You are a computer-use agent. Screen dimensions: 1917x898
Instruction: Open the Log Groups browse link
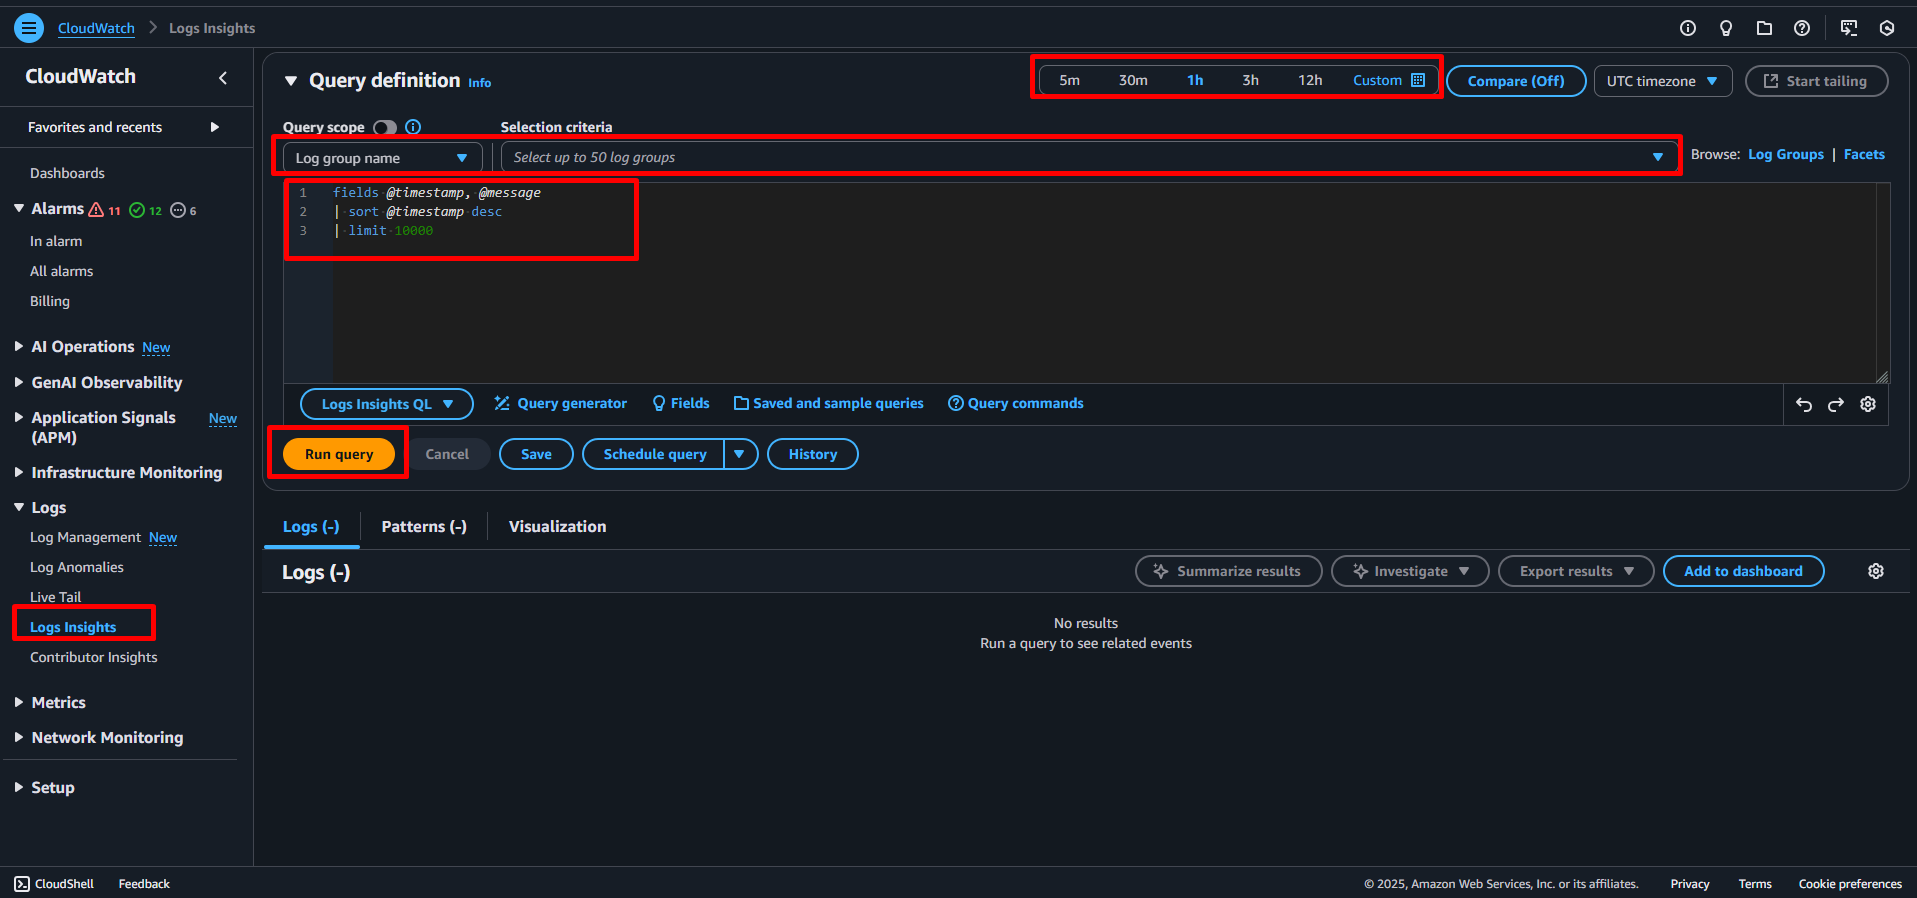click(1785, 154)
